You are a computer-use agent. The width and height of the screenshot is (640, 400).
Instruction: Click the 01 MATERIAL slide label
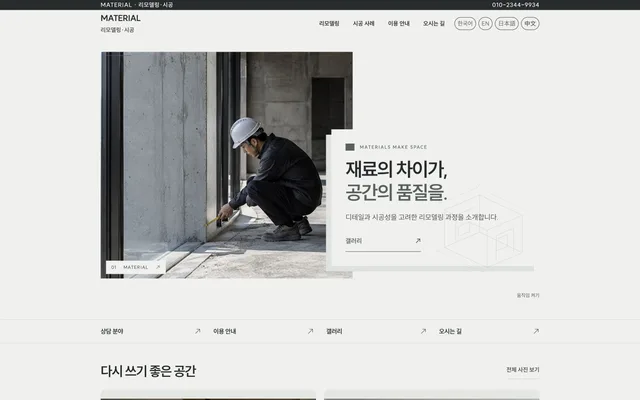tap(136, 267)
